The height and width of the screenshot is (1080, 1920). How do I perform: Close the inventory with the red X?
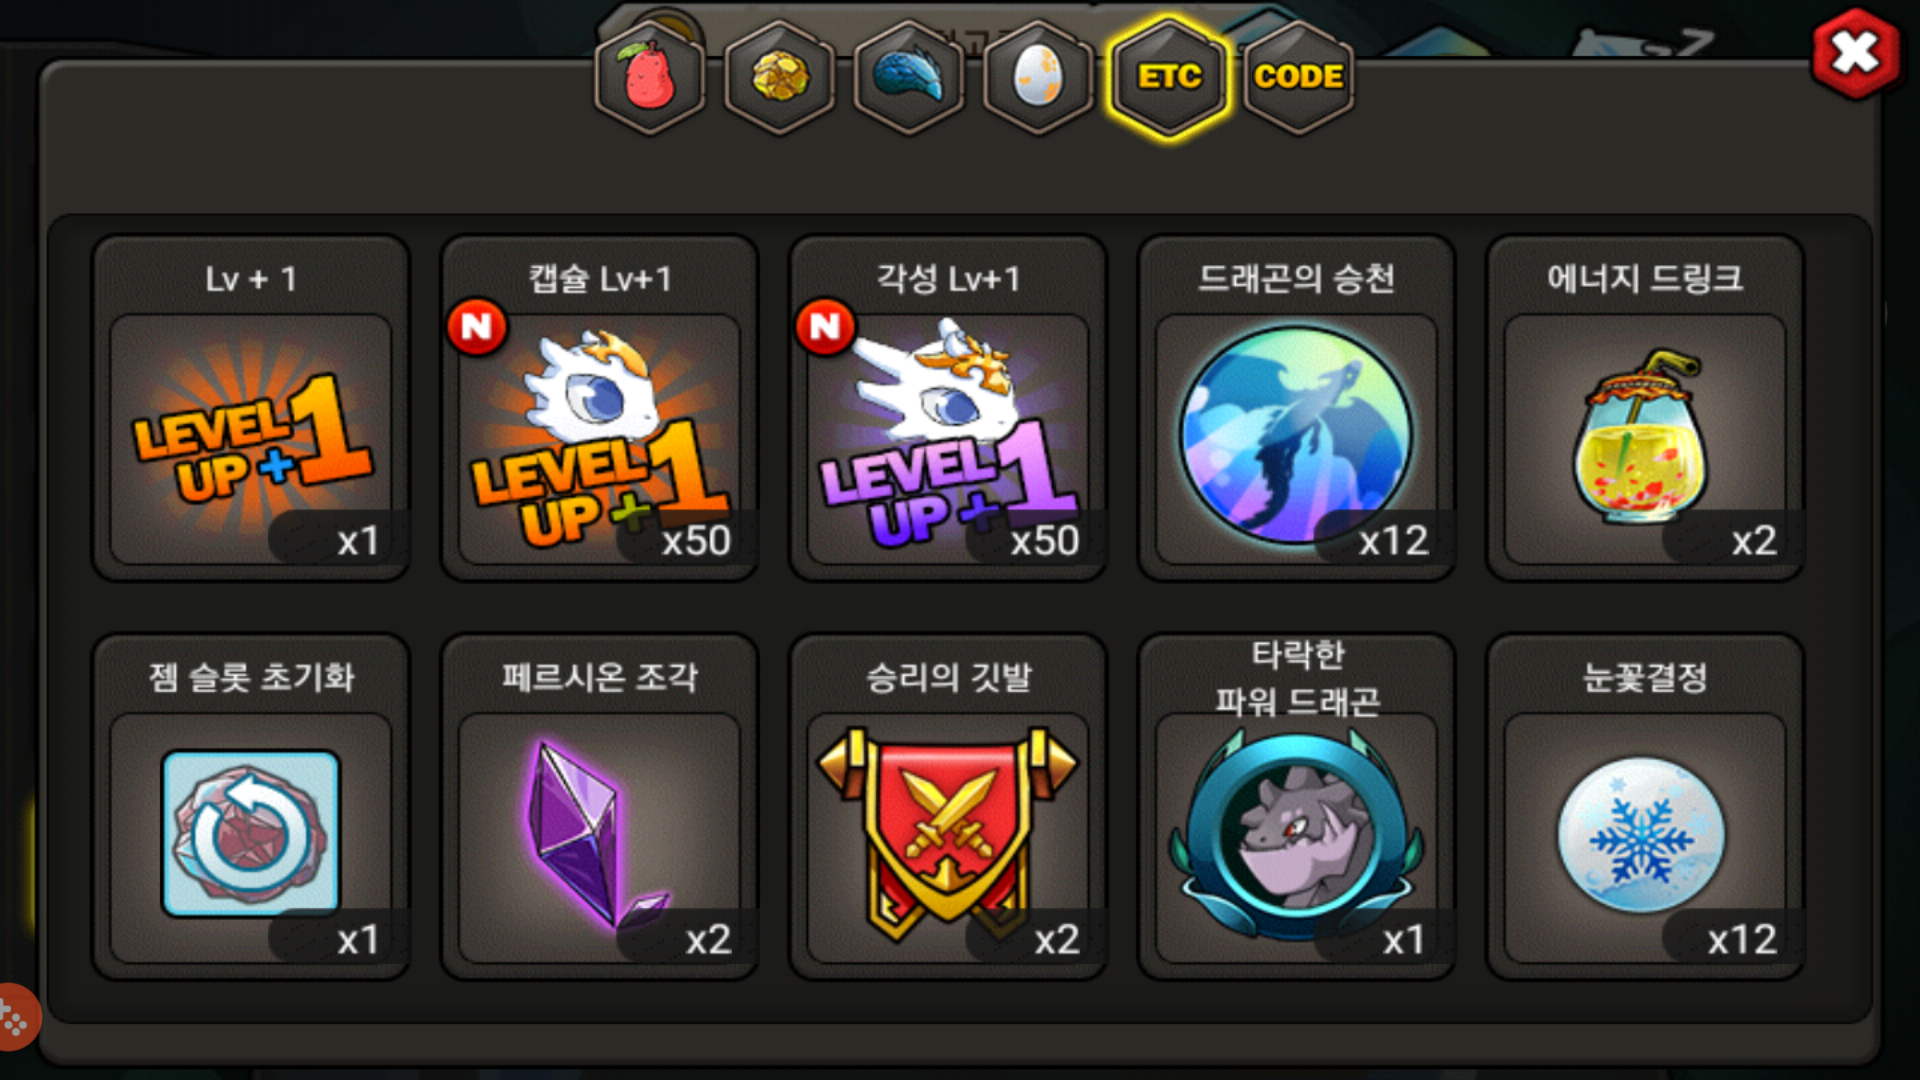coord(1856,54)
